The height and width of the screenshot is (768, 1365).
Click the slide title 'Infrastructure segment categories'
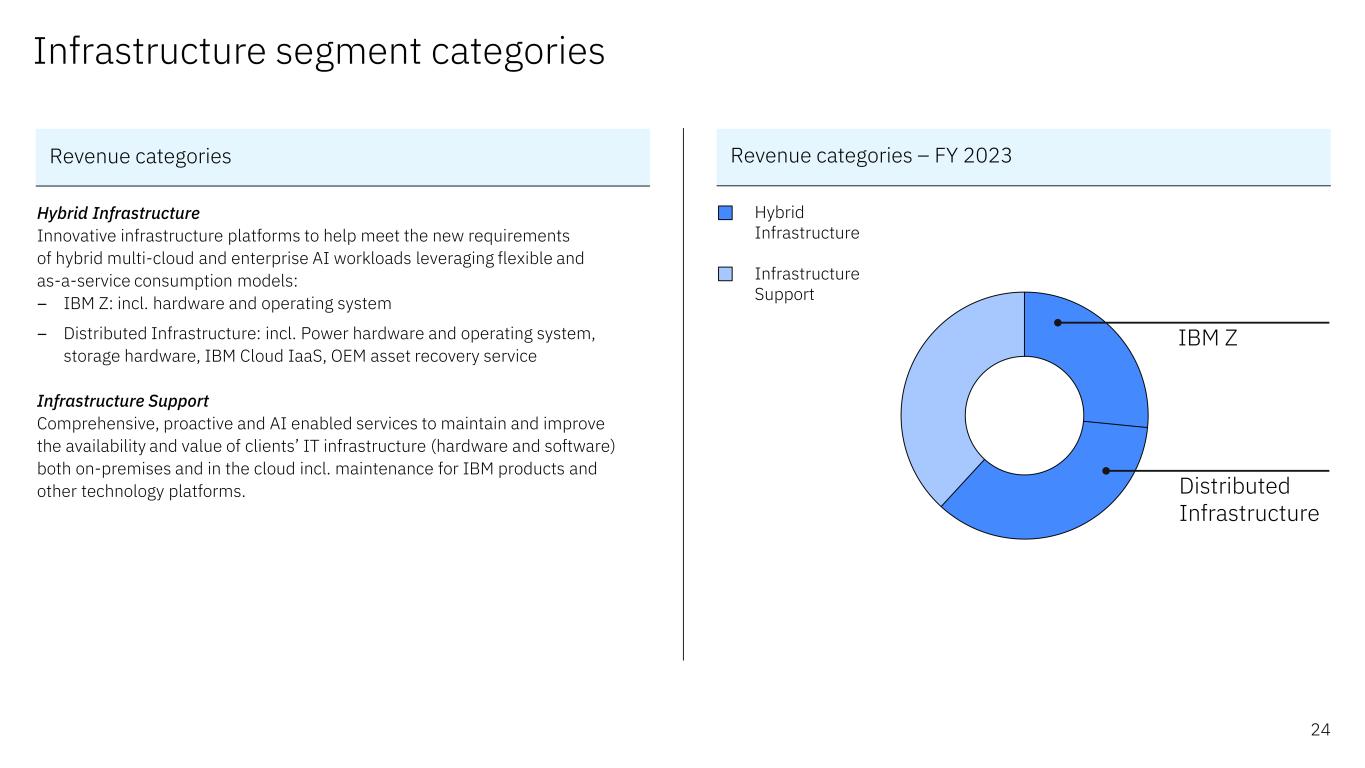pos(319,52)
